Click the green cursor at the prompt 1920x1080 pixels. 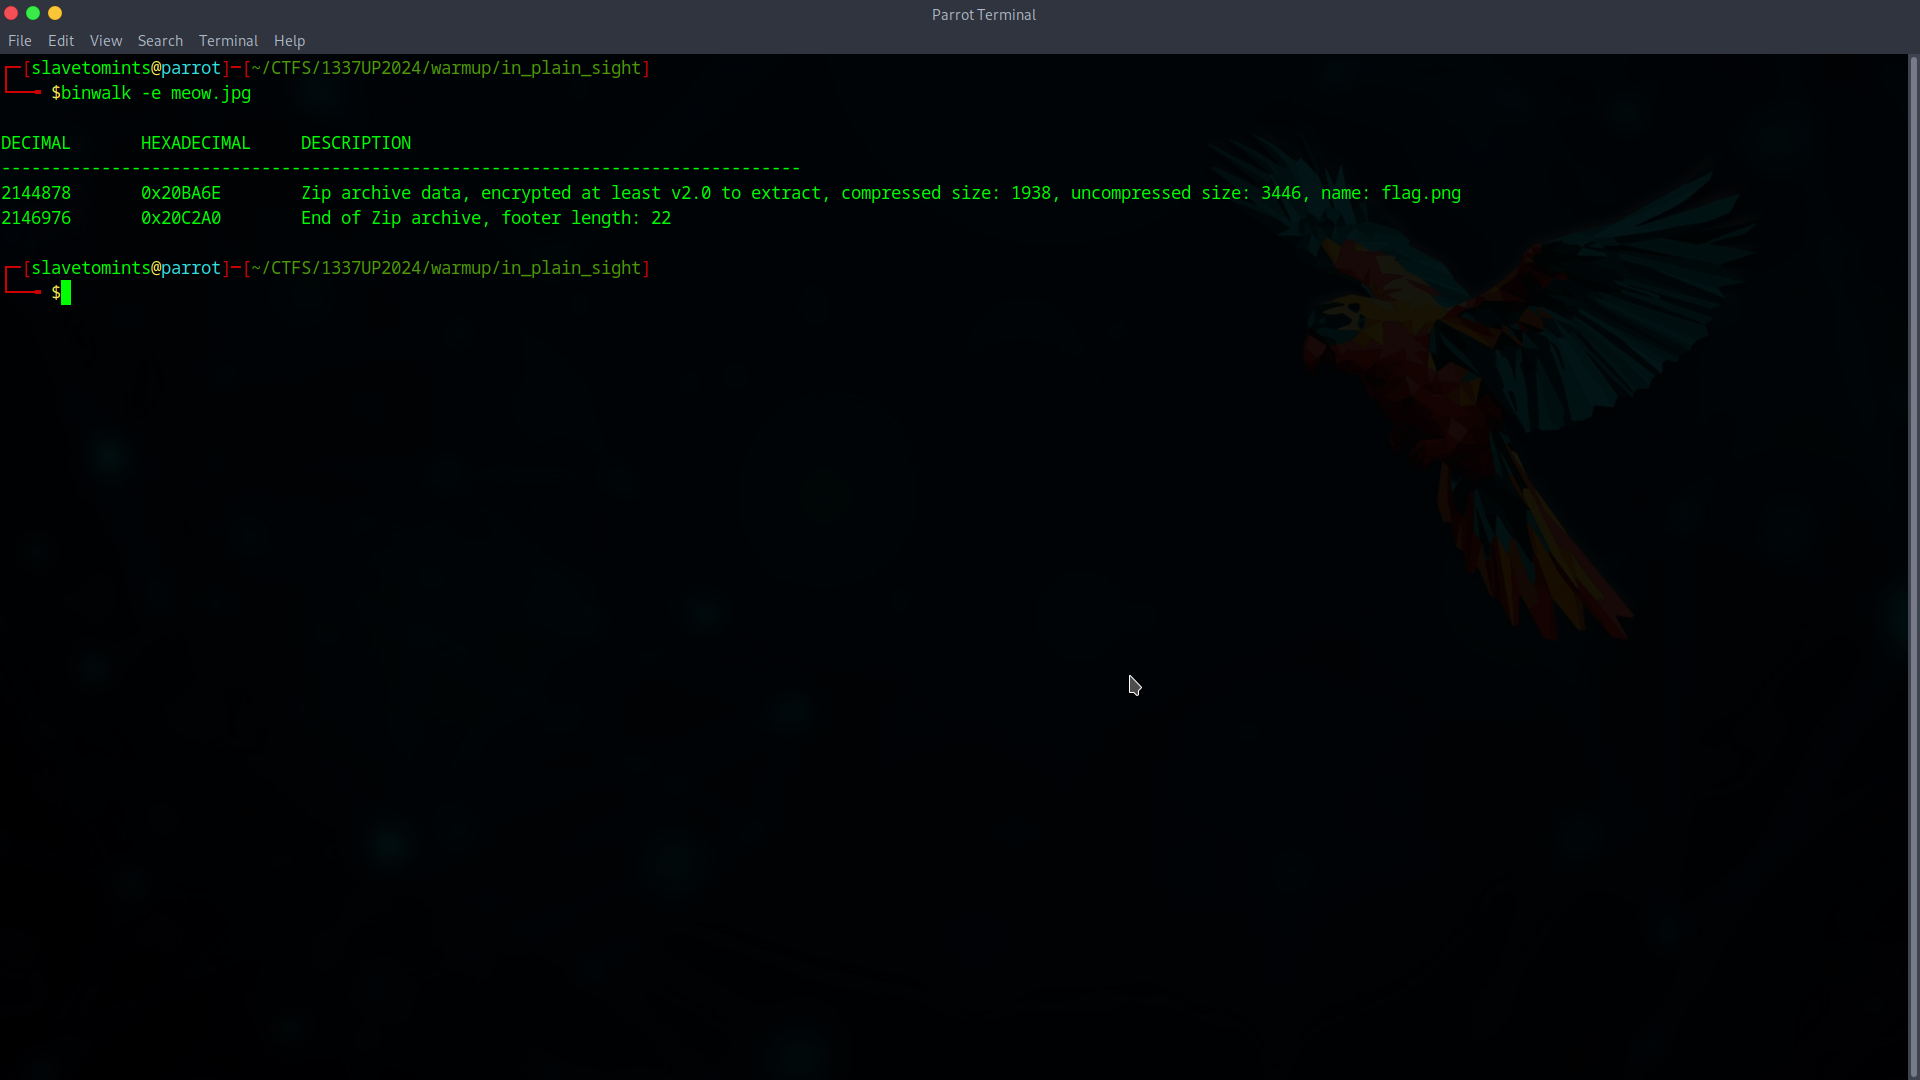pos(66,293)
